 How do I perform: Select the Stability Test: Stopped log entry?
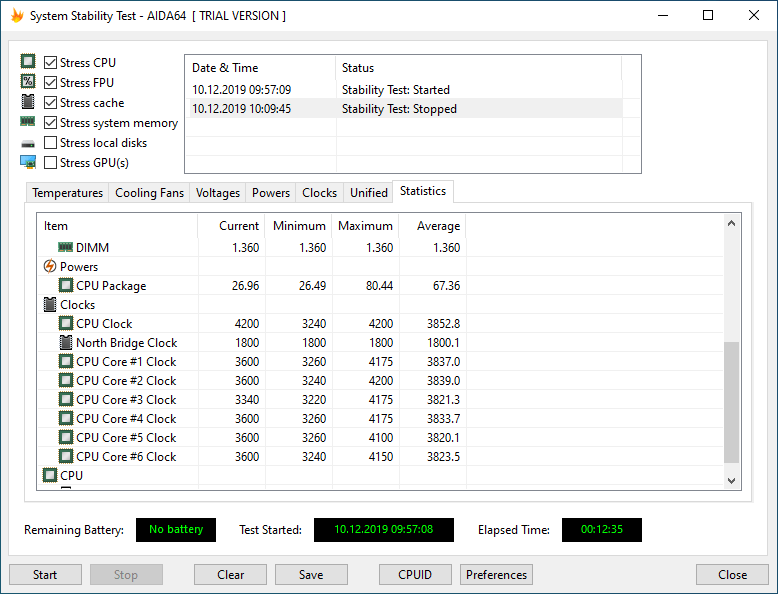click(x=404, y=109)
